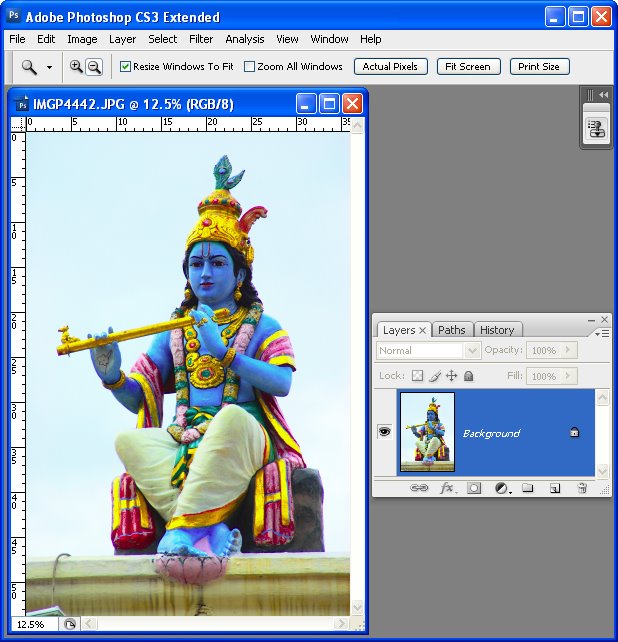Open the Opacity slider arrow
Screen dimensions: 618x642
568,350
